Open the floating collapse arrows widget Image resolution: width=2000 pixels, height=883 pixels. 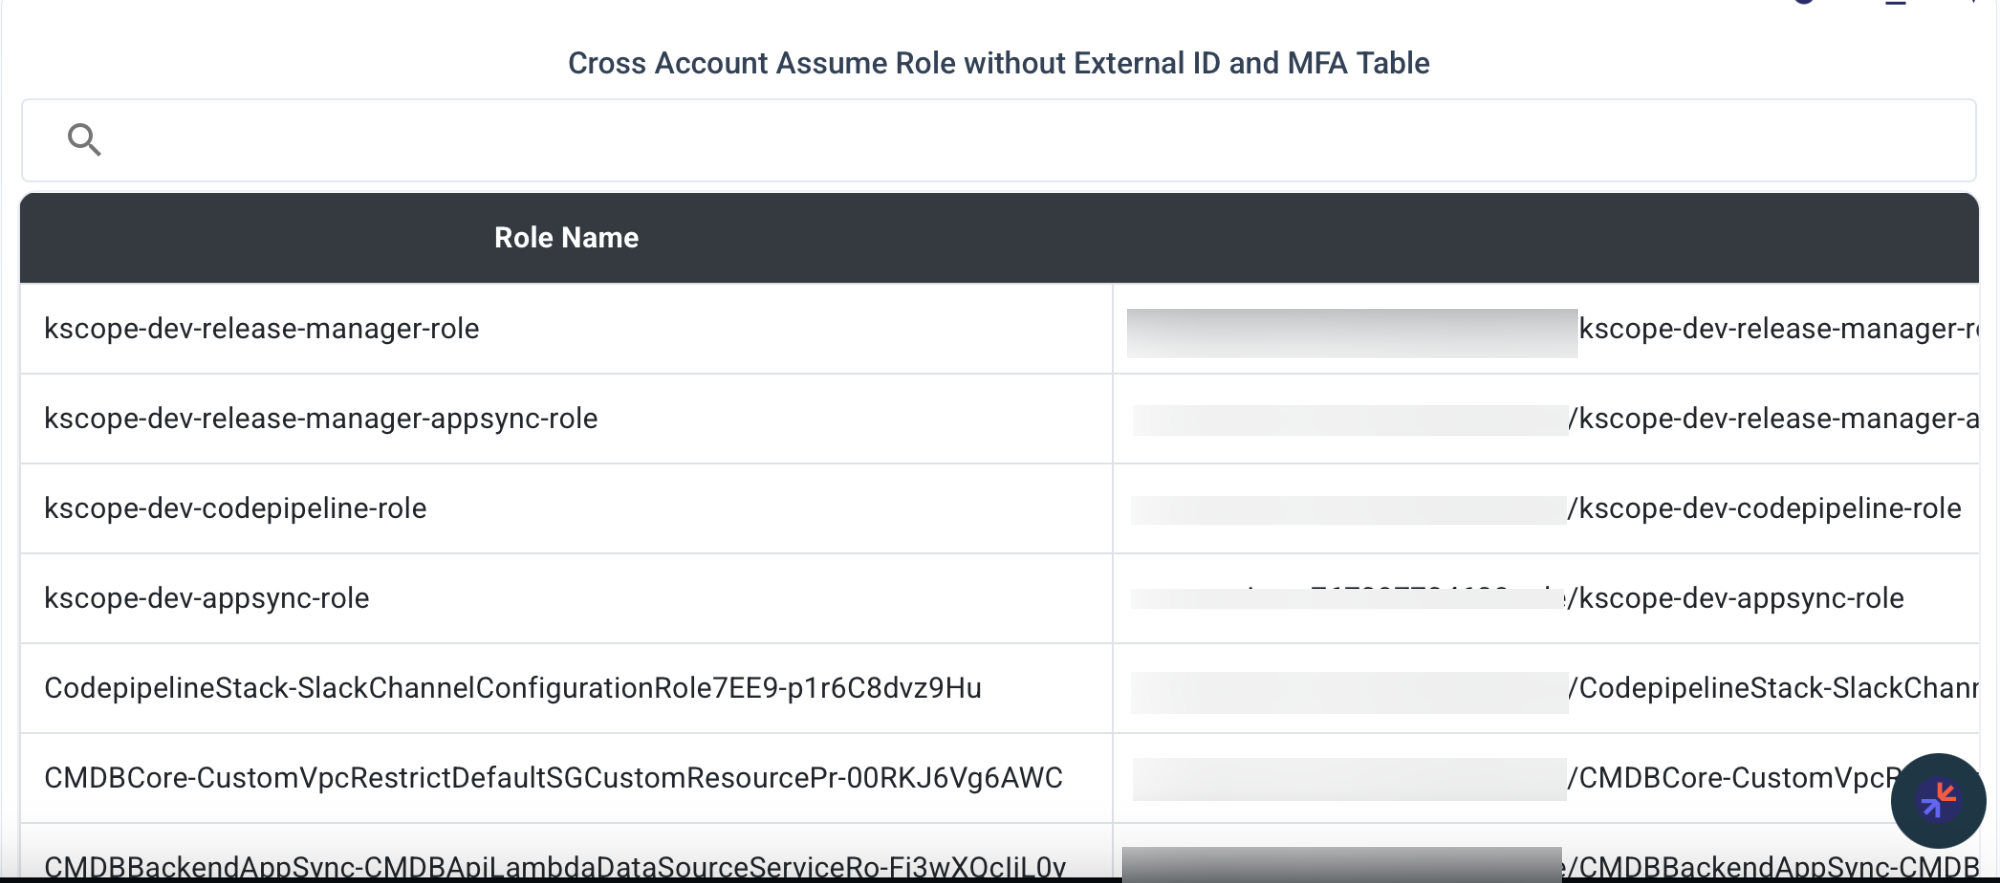(x=1937, y=800)
